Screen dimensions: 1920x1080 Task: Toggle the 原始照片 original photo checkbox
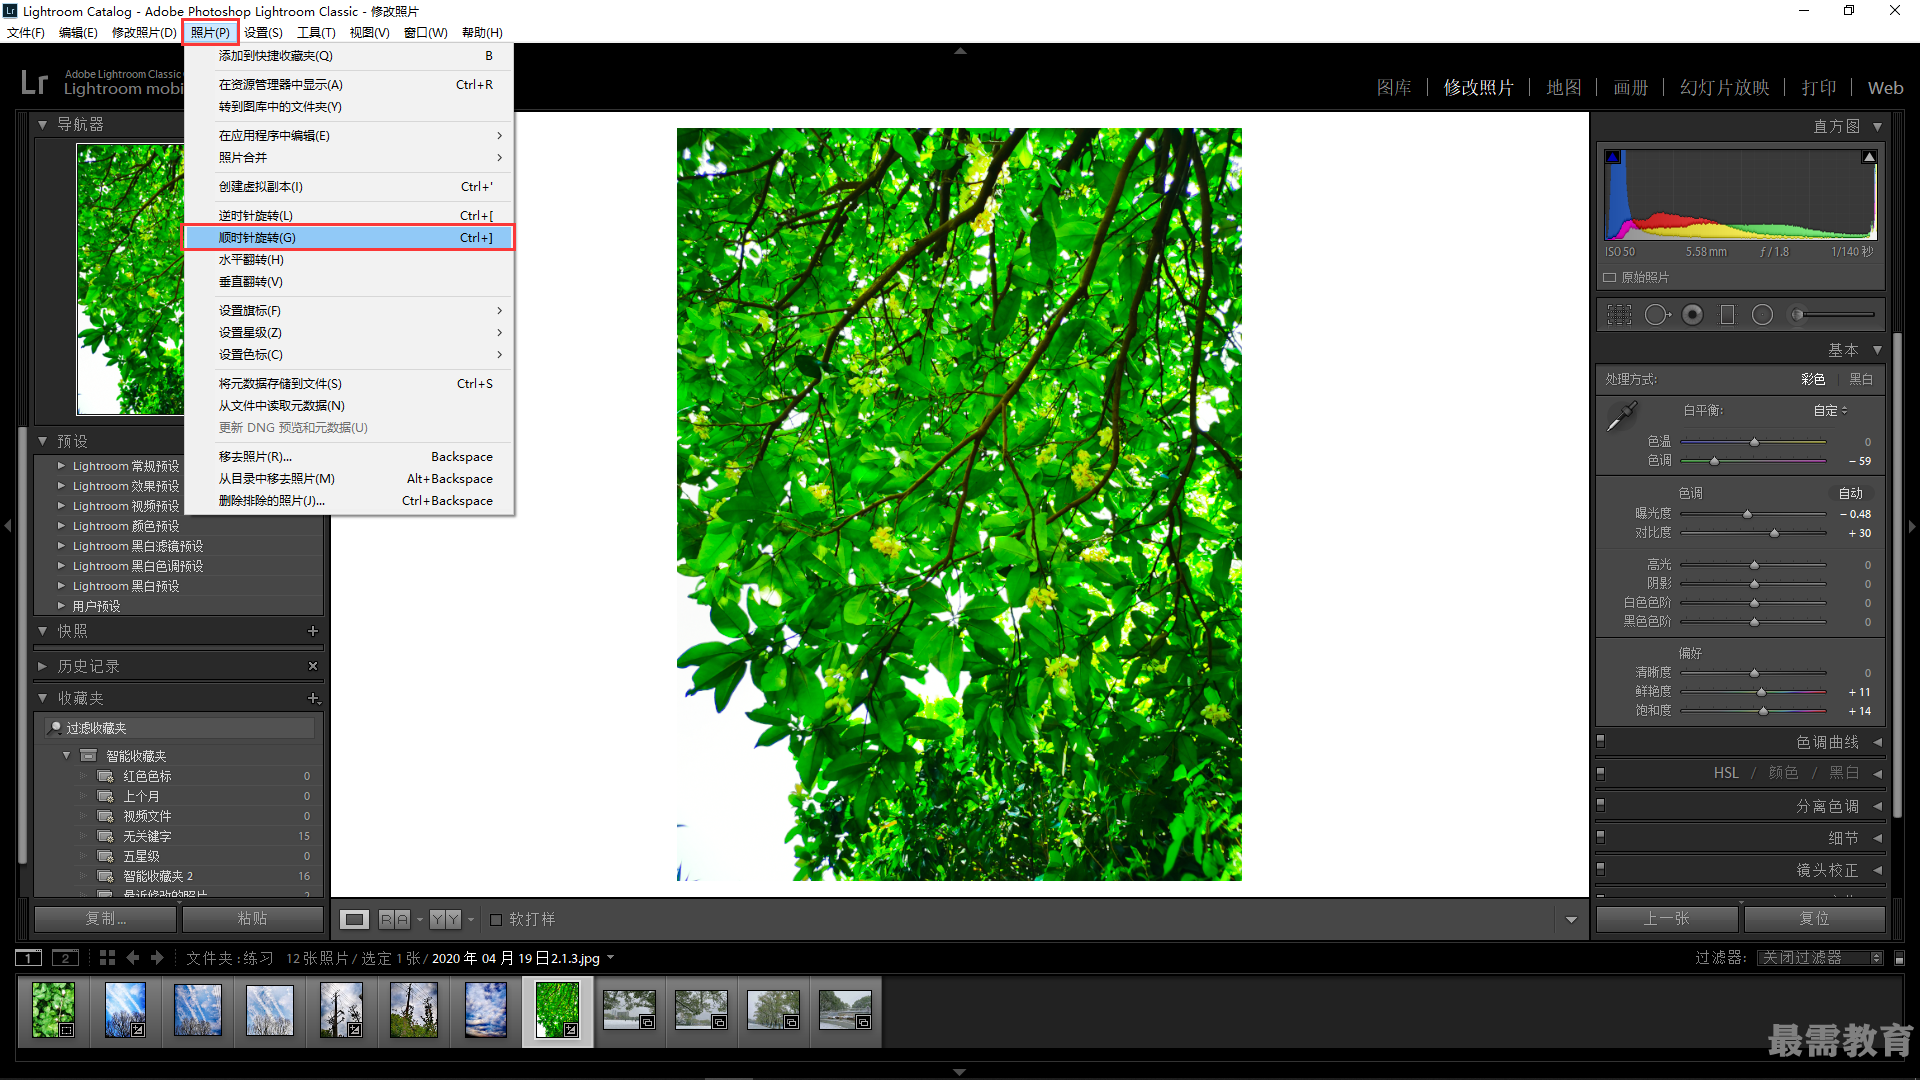pos(1610,278)
